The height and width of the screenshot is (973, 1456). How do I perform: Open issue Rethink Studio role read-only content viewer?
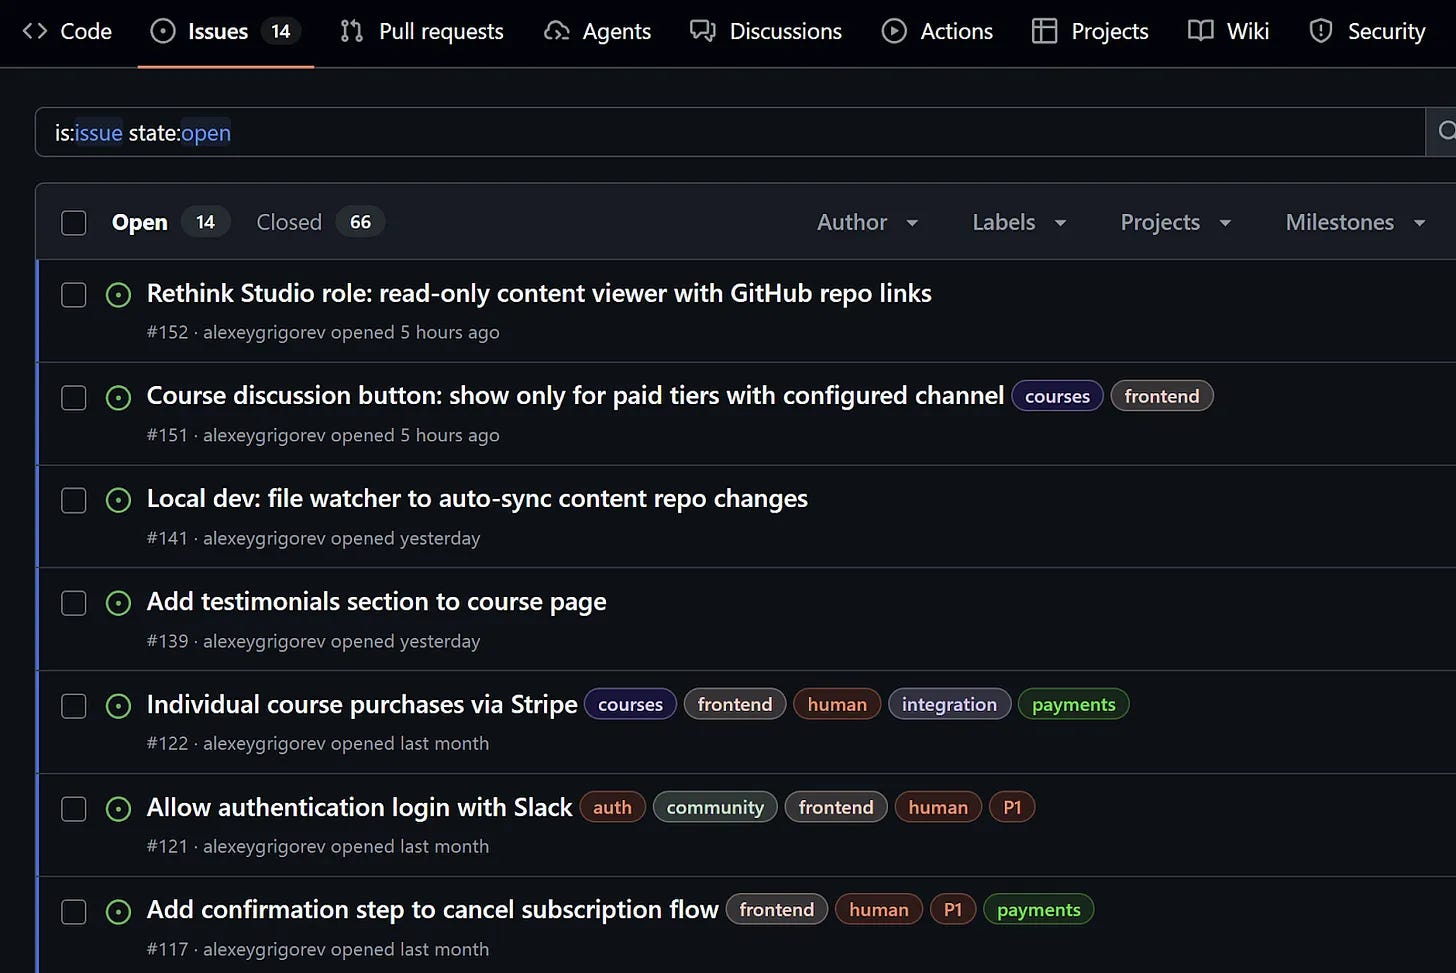tap(539, 293)
